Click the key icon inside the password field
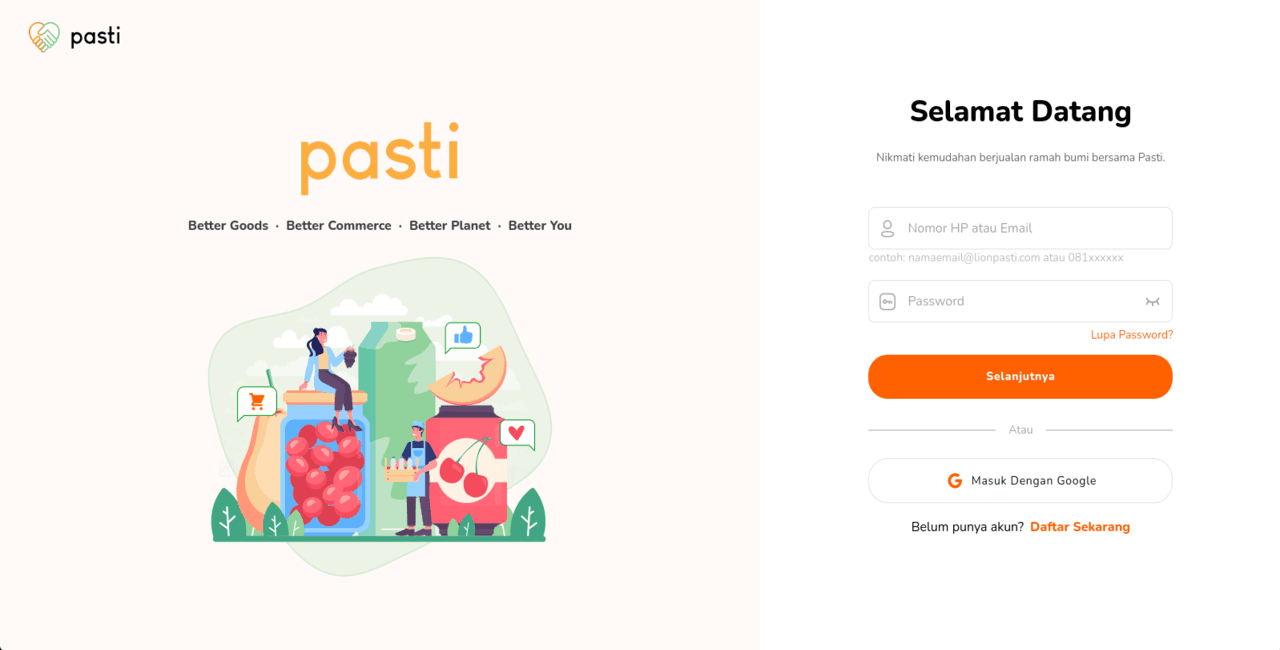Viewport: 1280px width, 650px height. [x=887, y=301]
